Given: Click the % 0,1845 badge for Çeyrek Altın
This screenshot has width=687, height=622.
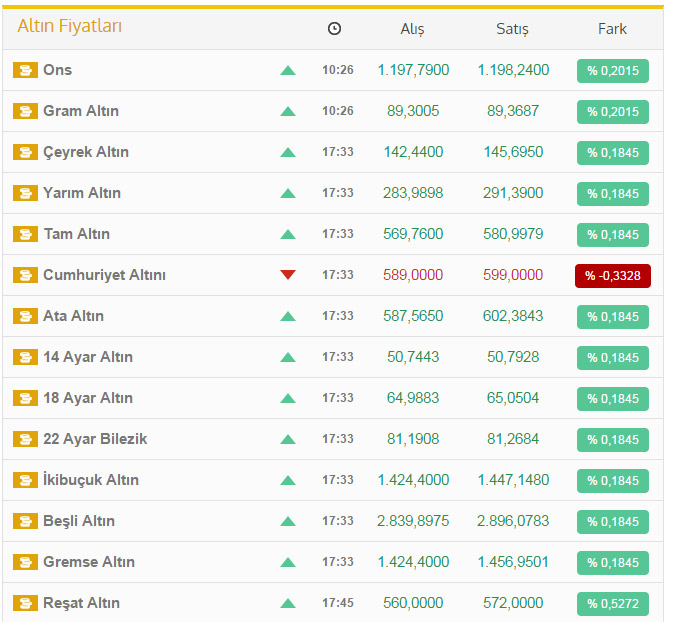Looking at the screenshot, I should pos(613,153).
